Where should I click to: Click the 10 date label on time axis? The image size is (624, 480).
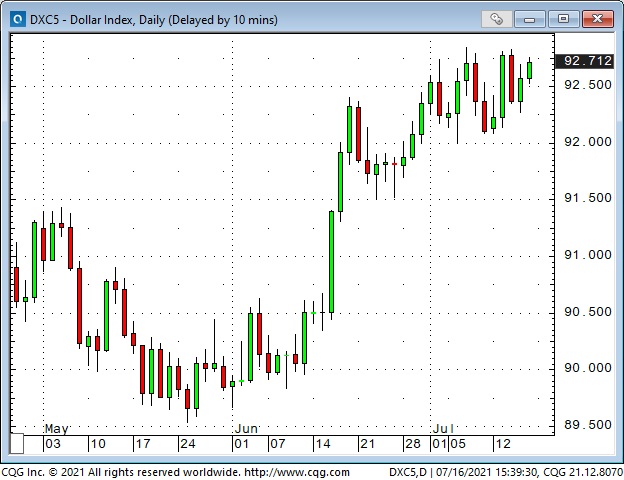(x=98, y=444)
